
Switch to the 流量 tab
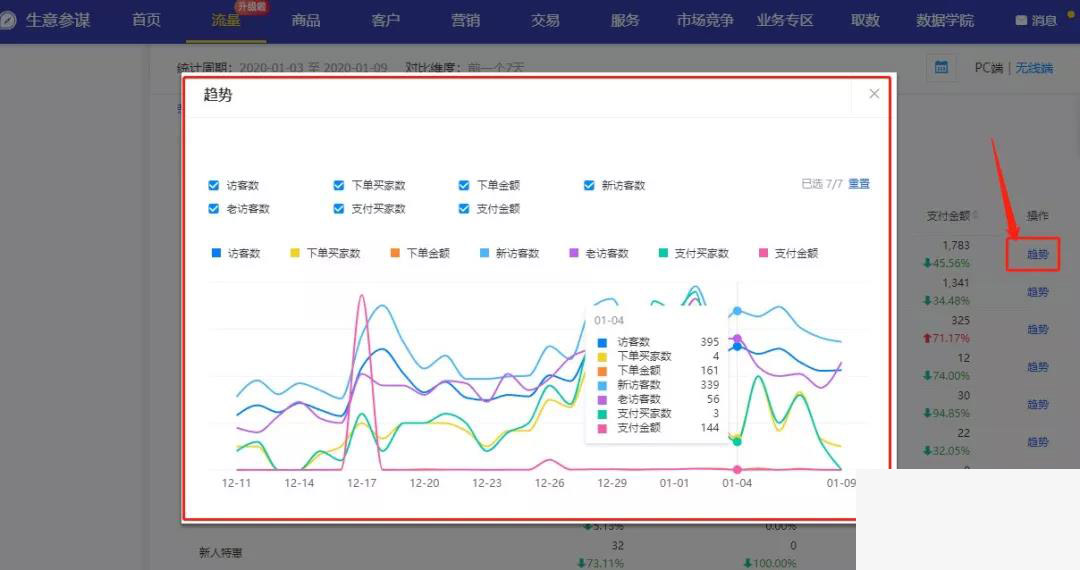226,21
